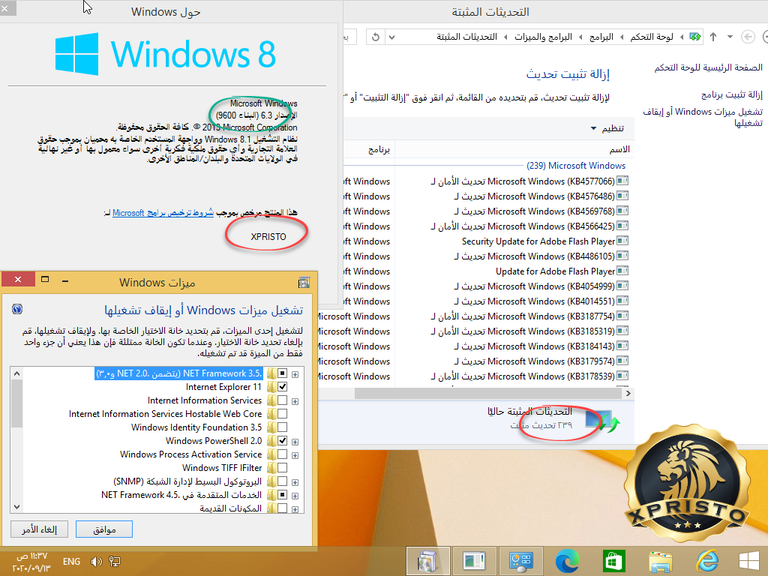Open Microsoft Edge from the taskbar

pyautogui.click(x=568, y=561)
